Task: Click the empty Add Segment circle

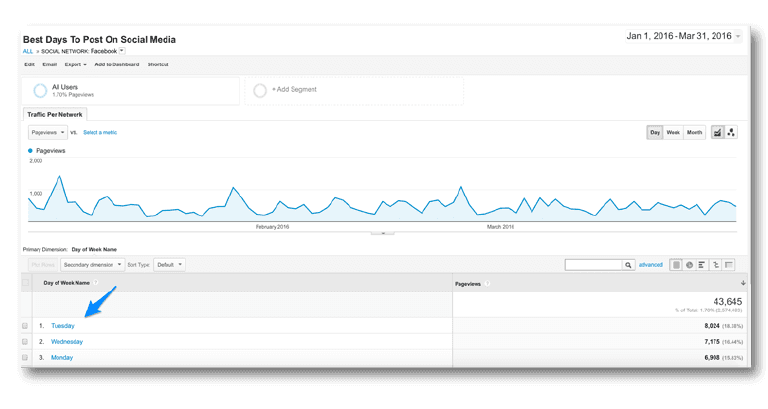Action: (260, 90)
